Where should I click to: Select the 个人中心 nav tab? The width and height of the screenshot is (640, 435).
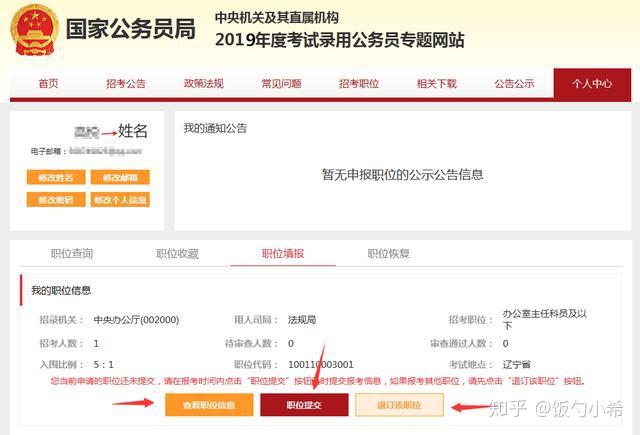click(592, 84)
